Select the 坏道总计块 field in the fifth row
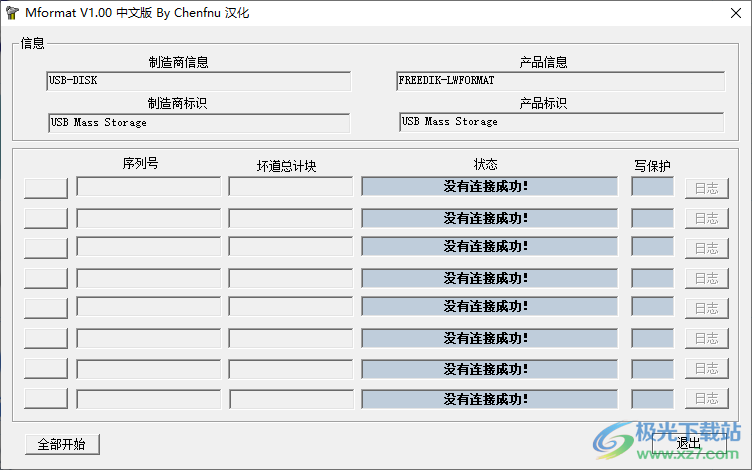The height and width of the screenshot is (470, 752). (291, 306)
